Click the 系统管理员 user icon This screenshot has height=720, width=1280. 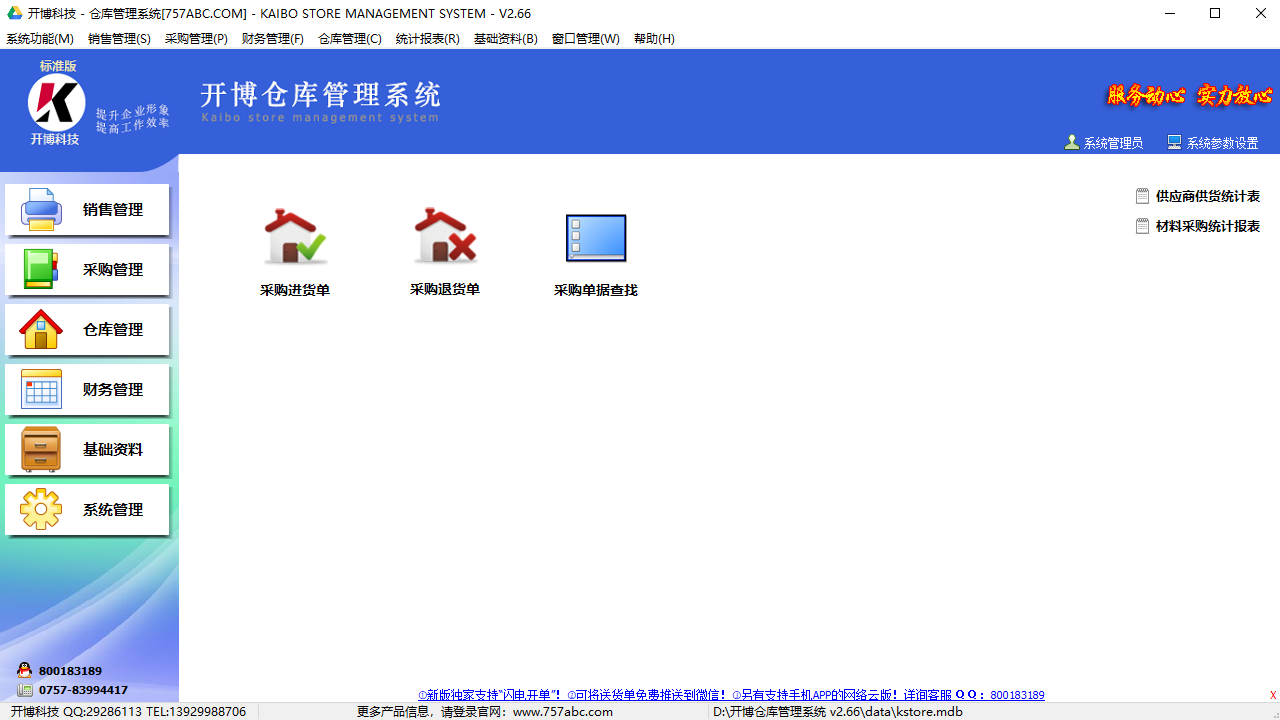pyautogui.click(x=1071, y=141)
